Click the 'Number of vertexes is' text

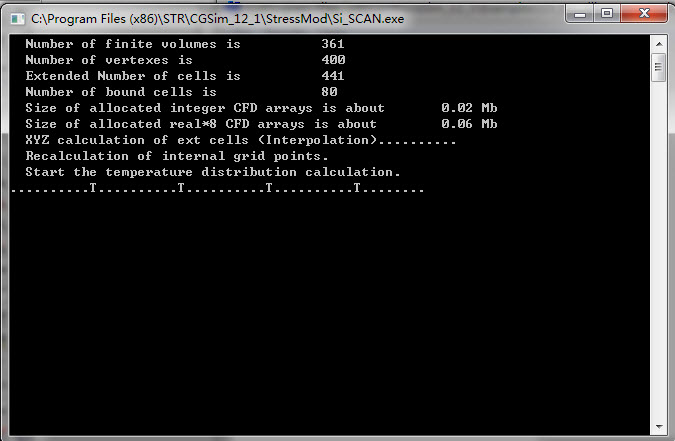(108, 60)
